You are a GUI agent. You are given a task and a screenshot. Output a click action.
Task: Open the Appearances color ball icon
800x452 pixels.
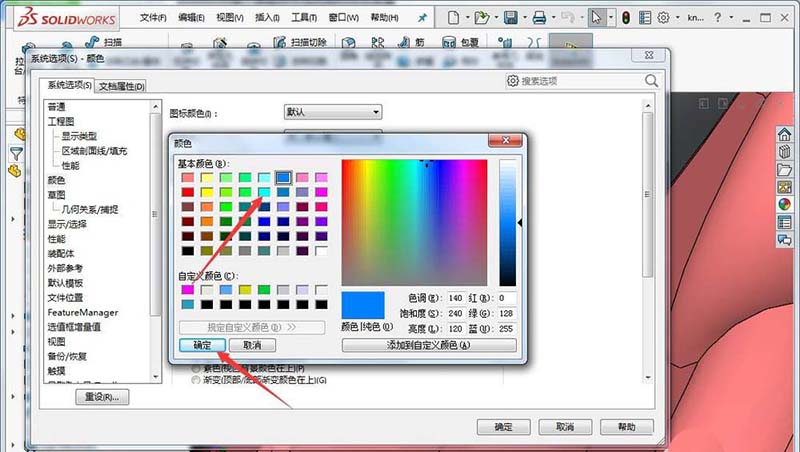coord(784,205)
